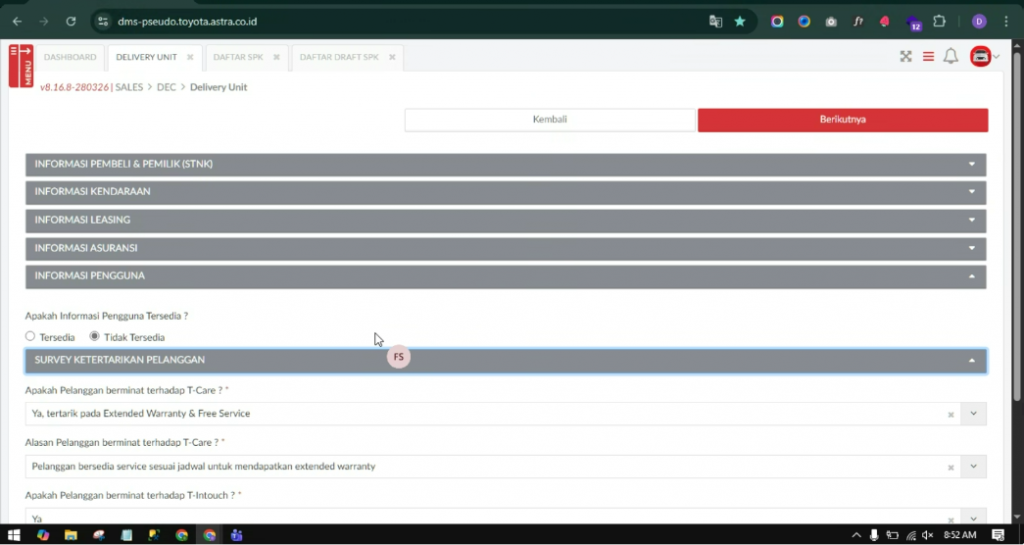Select the Tidak Tersedia radio button

click(x=95, y=337)
